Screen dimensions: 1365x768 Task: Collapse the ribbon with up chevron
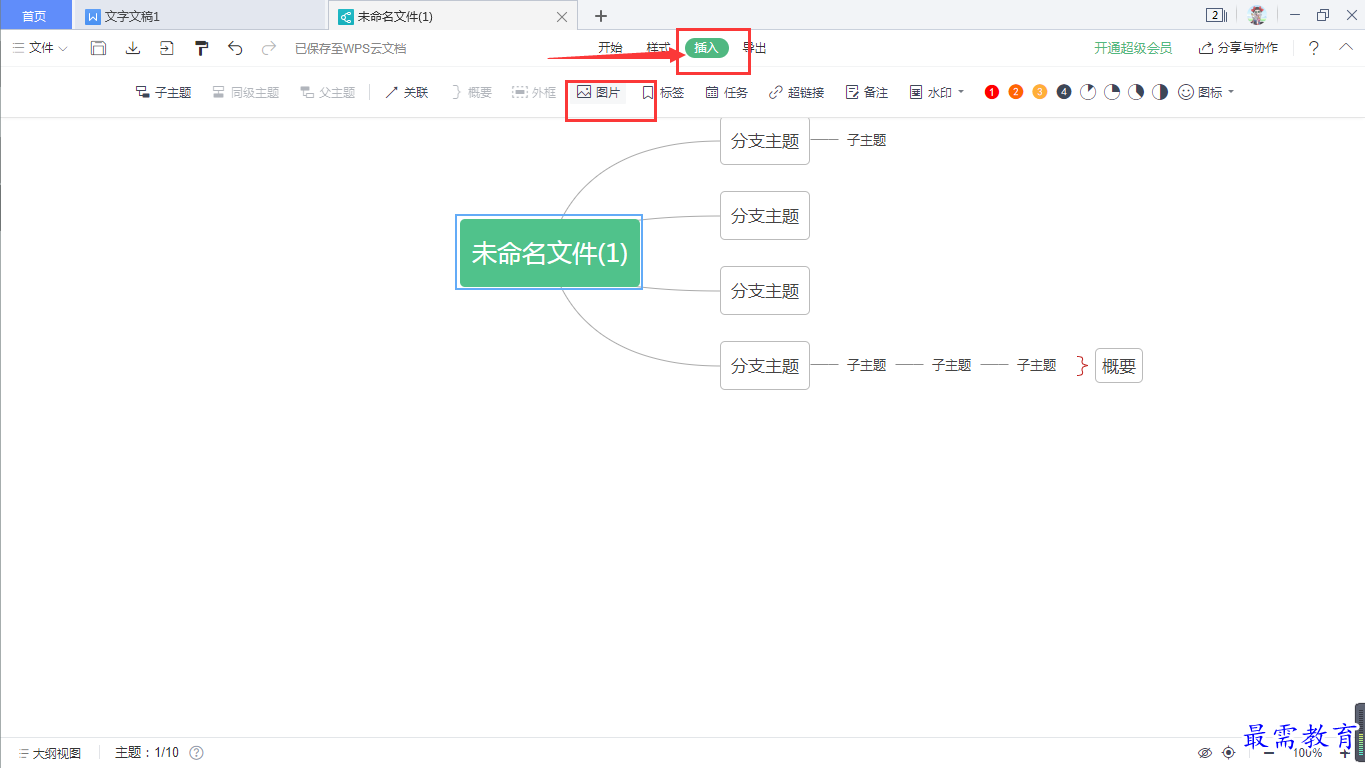1346,47
